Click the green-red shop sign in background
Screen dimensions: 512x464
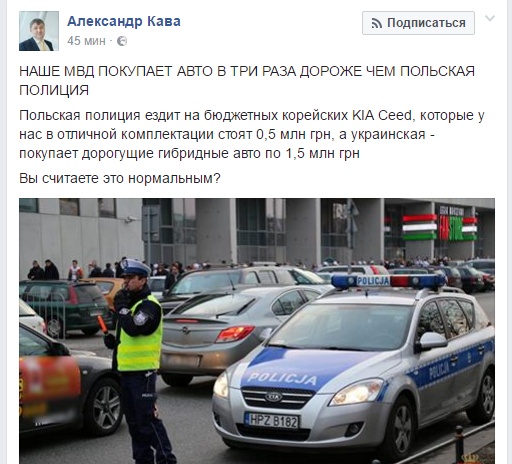pyautogui.click(x=439, y=227)
